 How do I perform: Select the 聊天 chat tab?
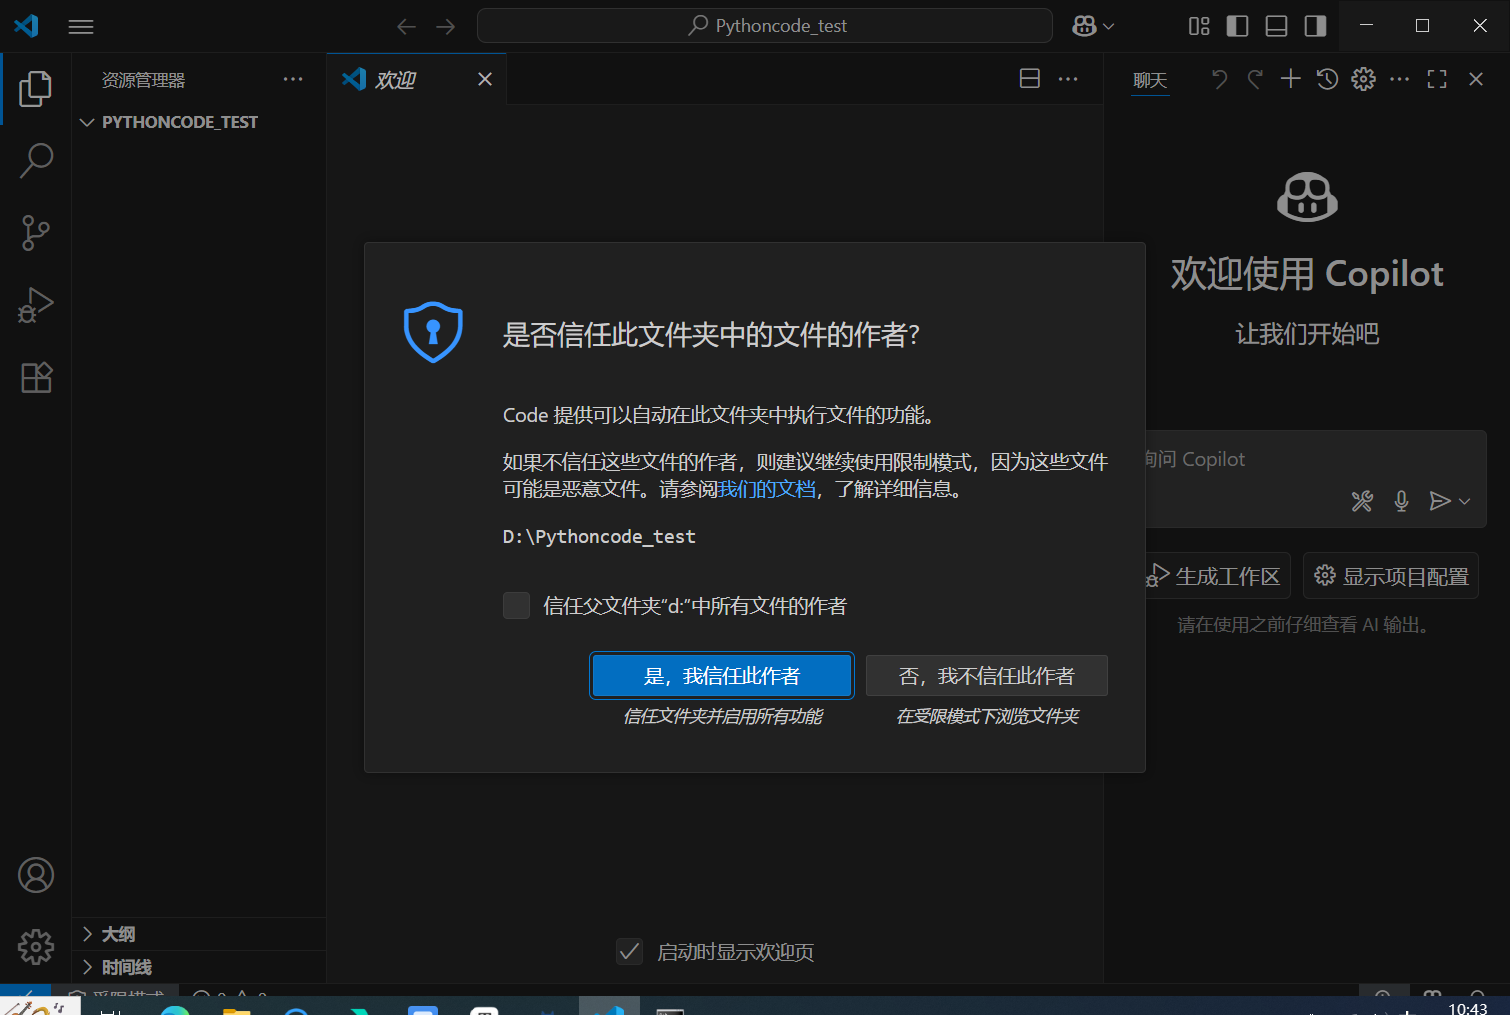click(1150, 80)
